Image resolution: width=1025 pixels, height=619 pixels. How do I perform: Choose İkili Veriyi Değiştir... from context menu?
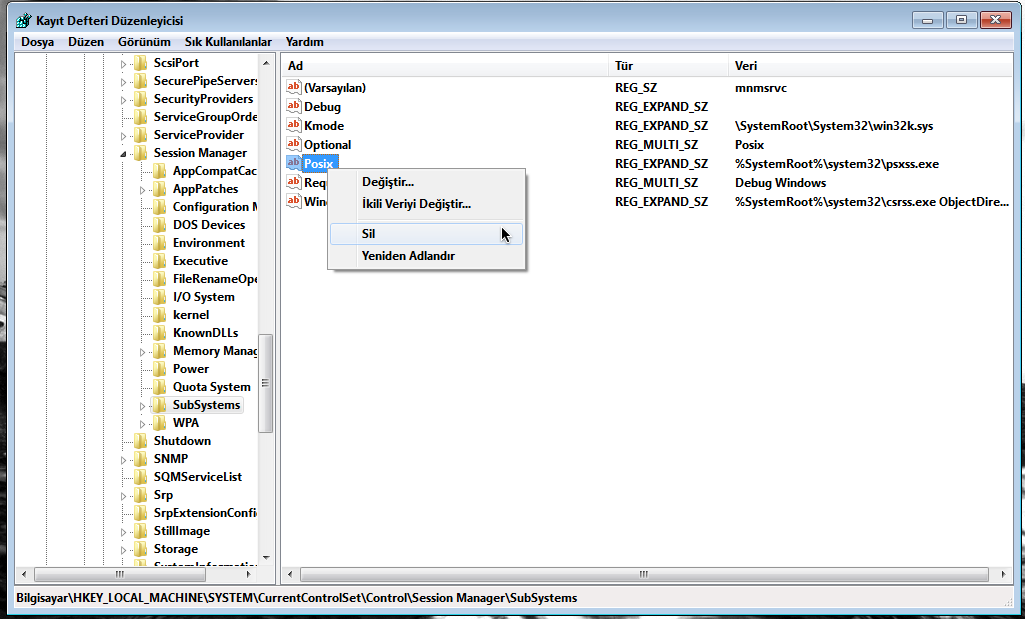(x=426, y=204)
